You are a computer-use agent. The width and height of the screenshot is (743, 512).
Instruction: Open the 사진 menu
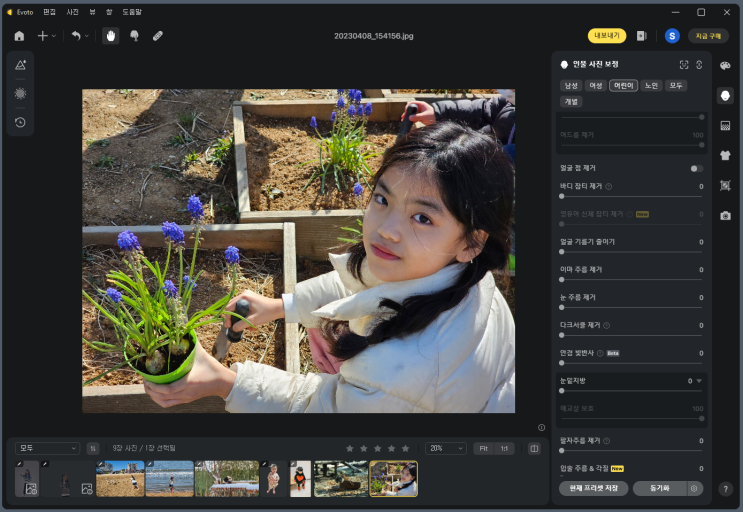pos(72,12)
